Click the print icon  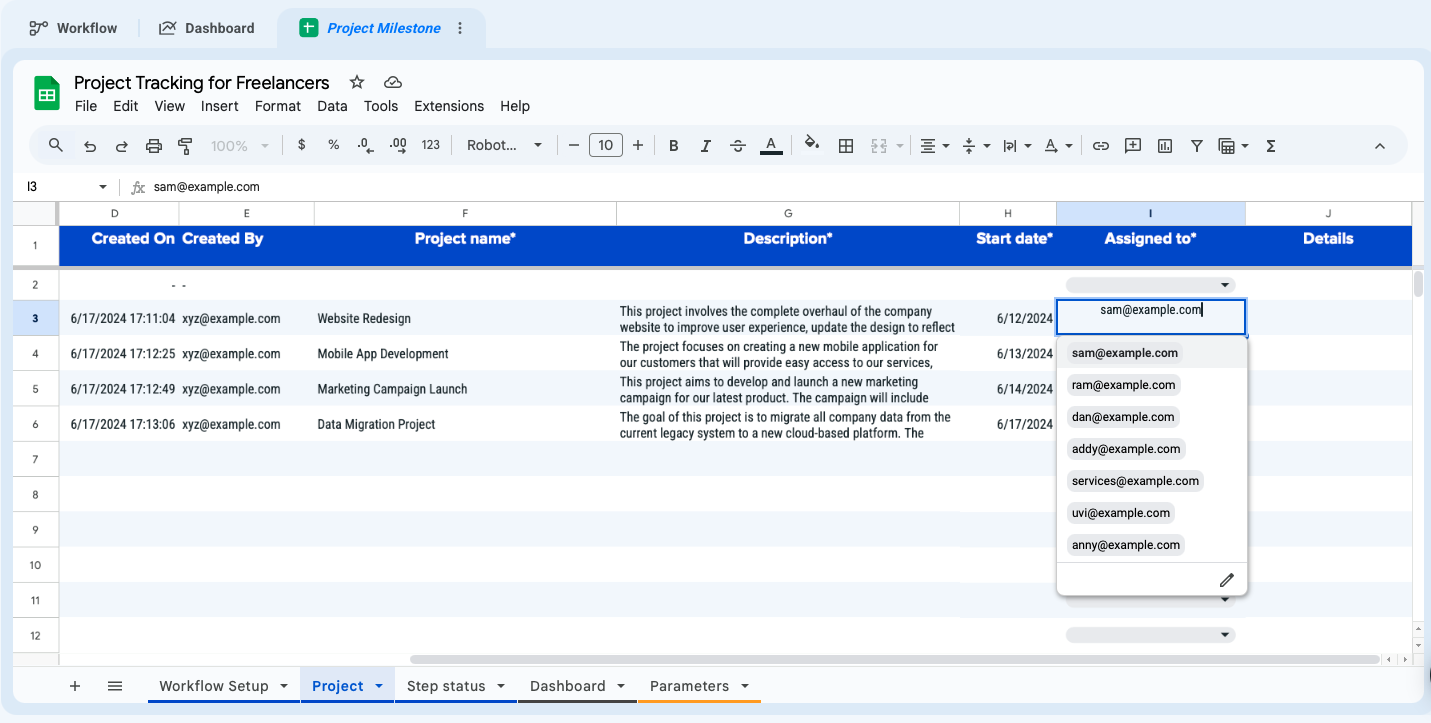pos(154,146)
